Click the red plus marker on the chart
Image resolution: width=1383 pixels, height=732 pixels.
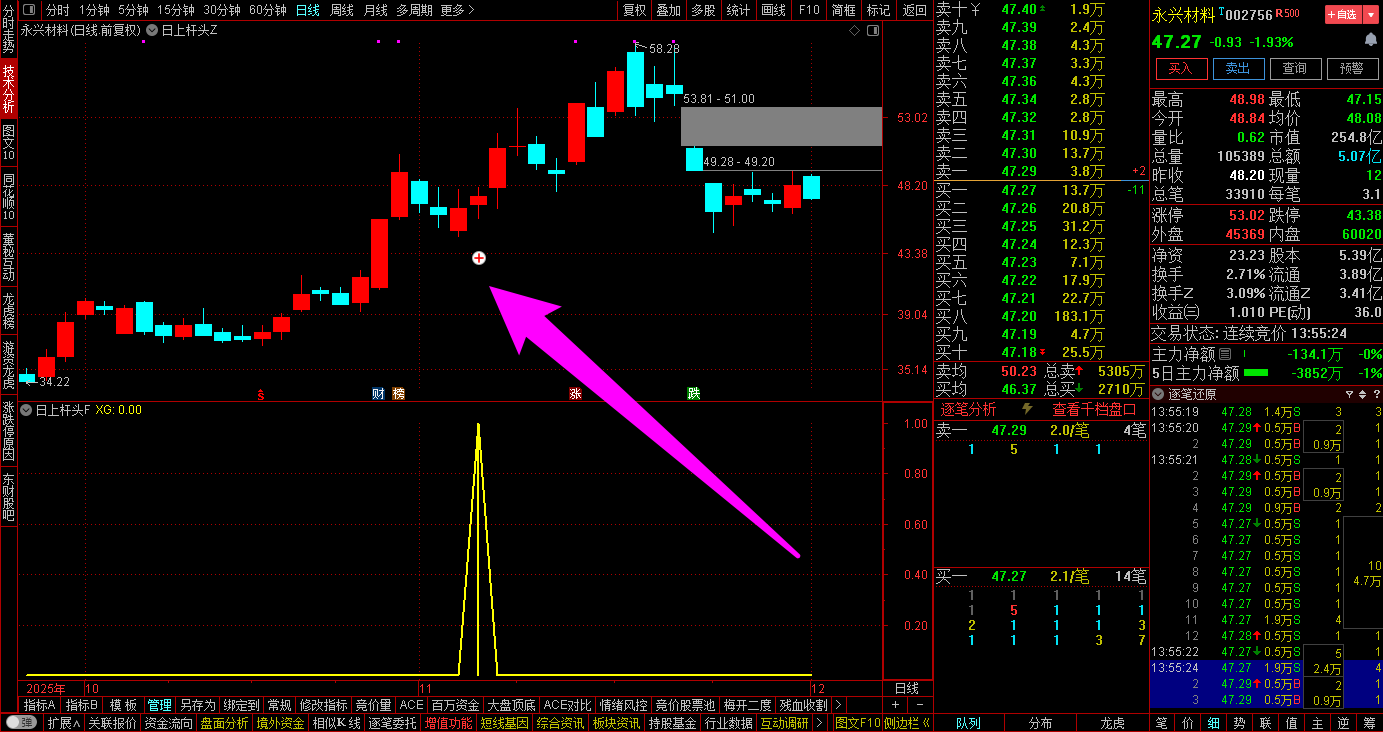point(478,258)
